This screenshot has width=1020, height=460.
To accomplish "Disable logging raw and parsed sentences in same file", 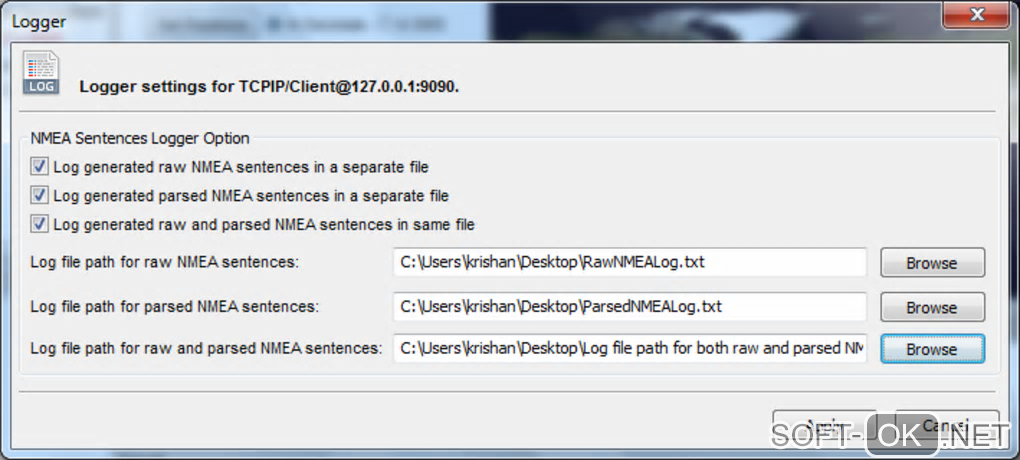I will click(x=40, y=224).
